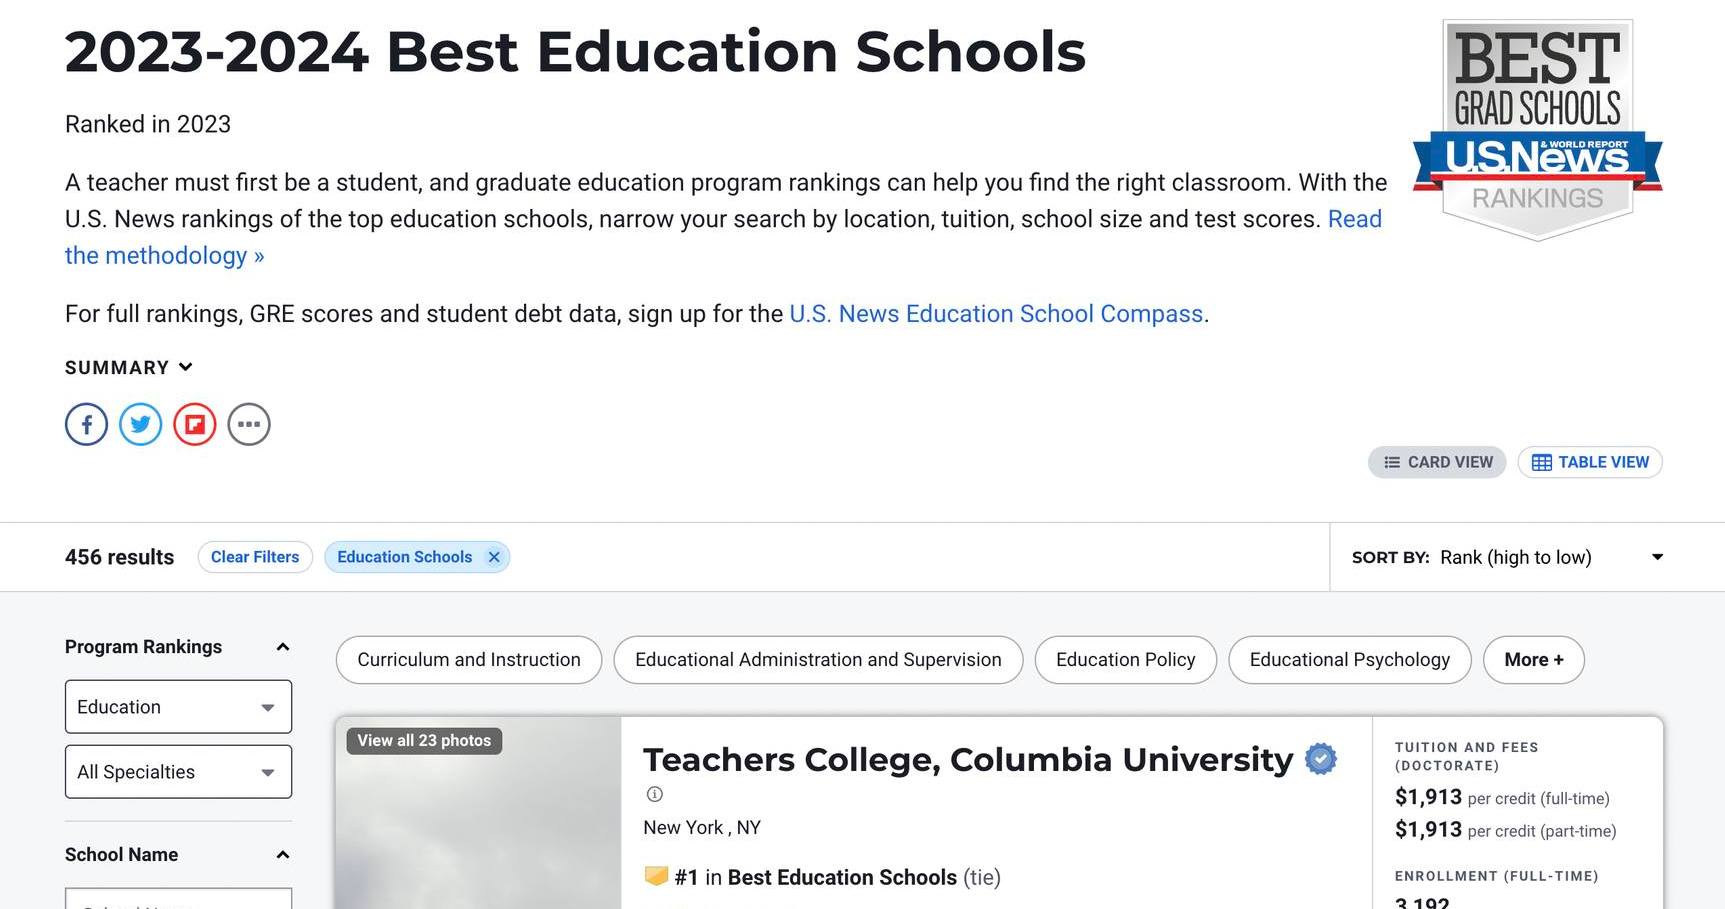Select Educational Psychology specialty
Screen dimensions: 1725x909
click(x=1350, y=660)
